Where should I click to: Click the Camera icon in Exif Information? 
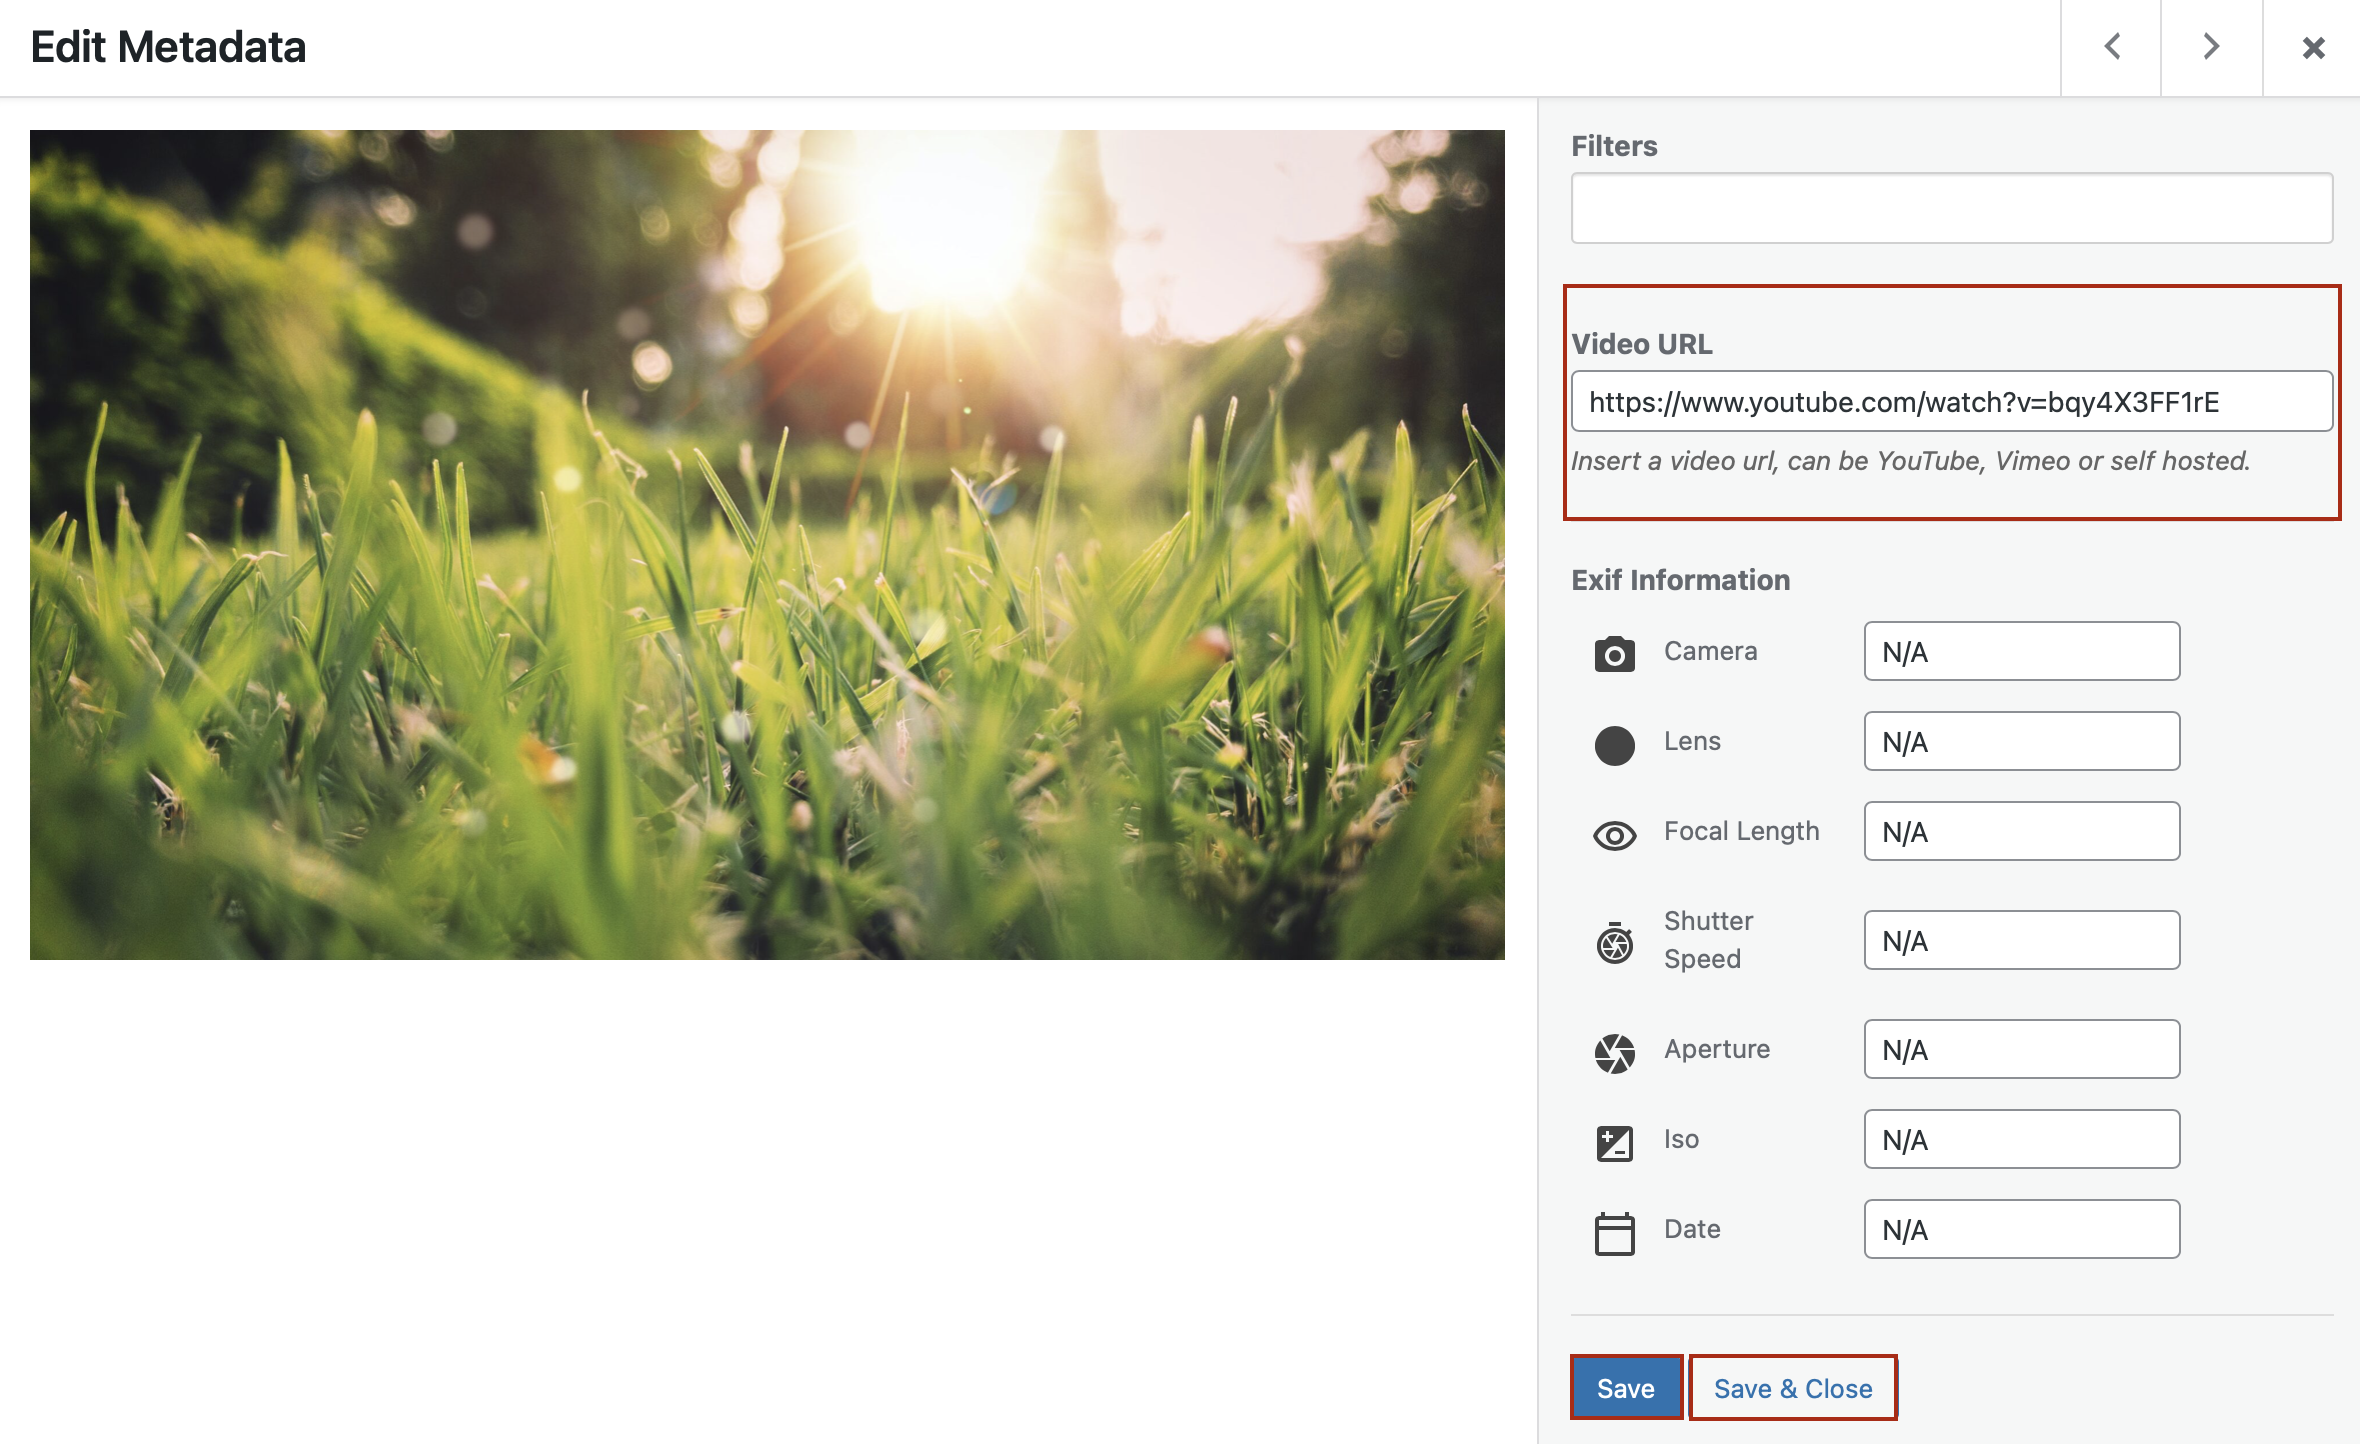pyautogui.click(x=1615, y=651)
